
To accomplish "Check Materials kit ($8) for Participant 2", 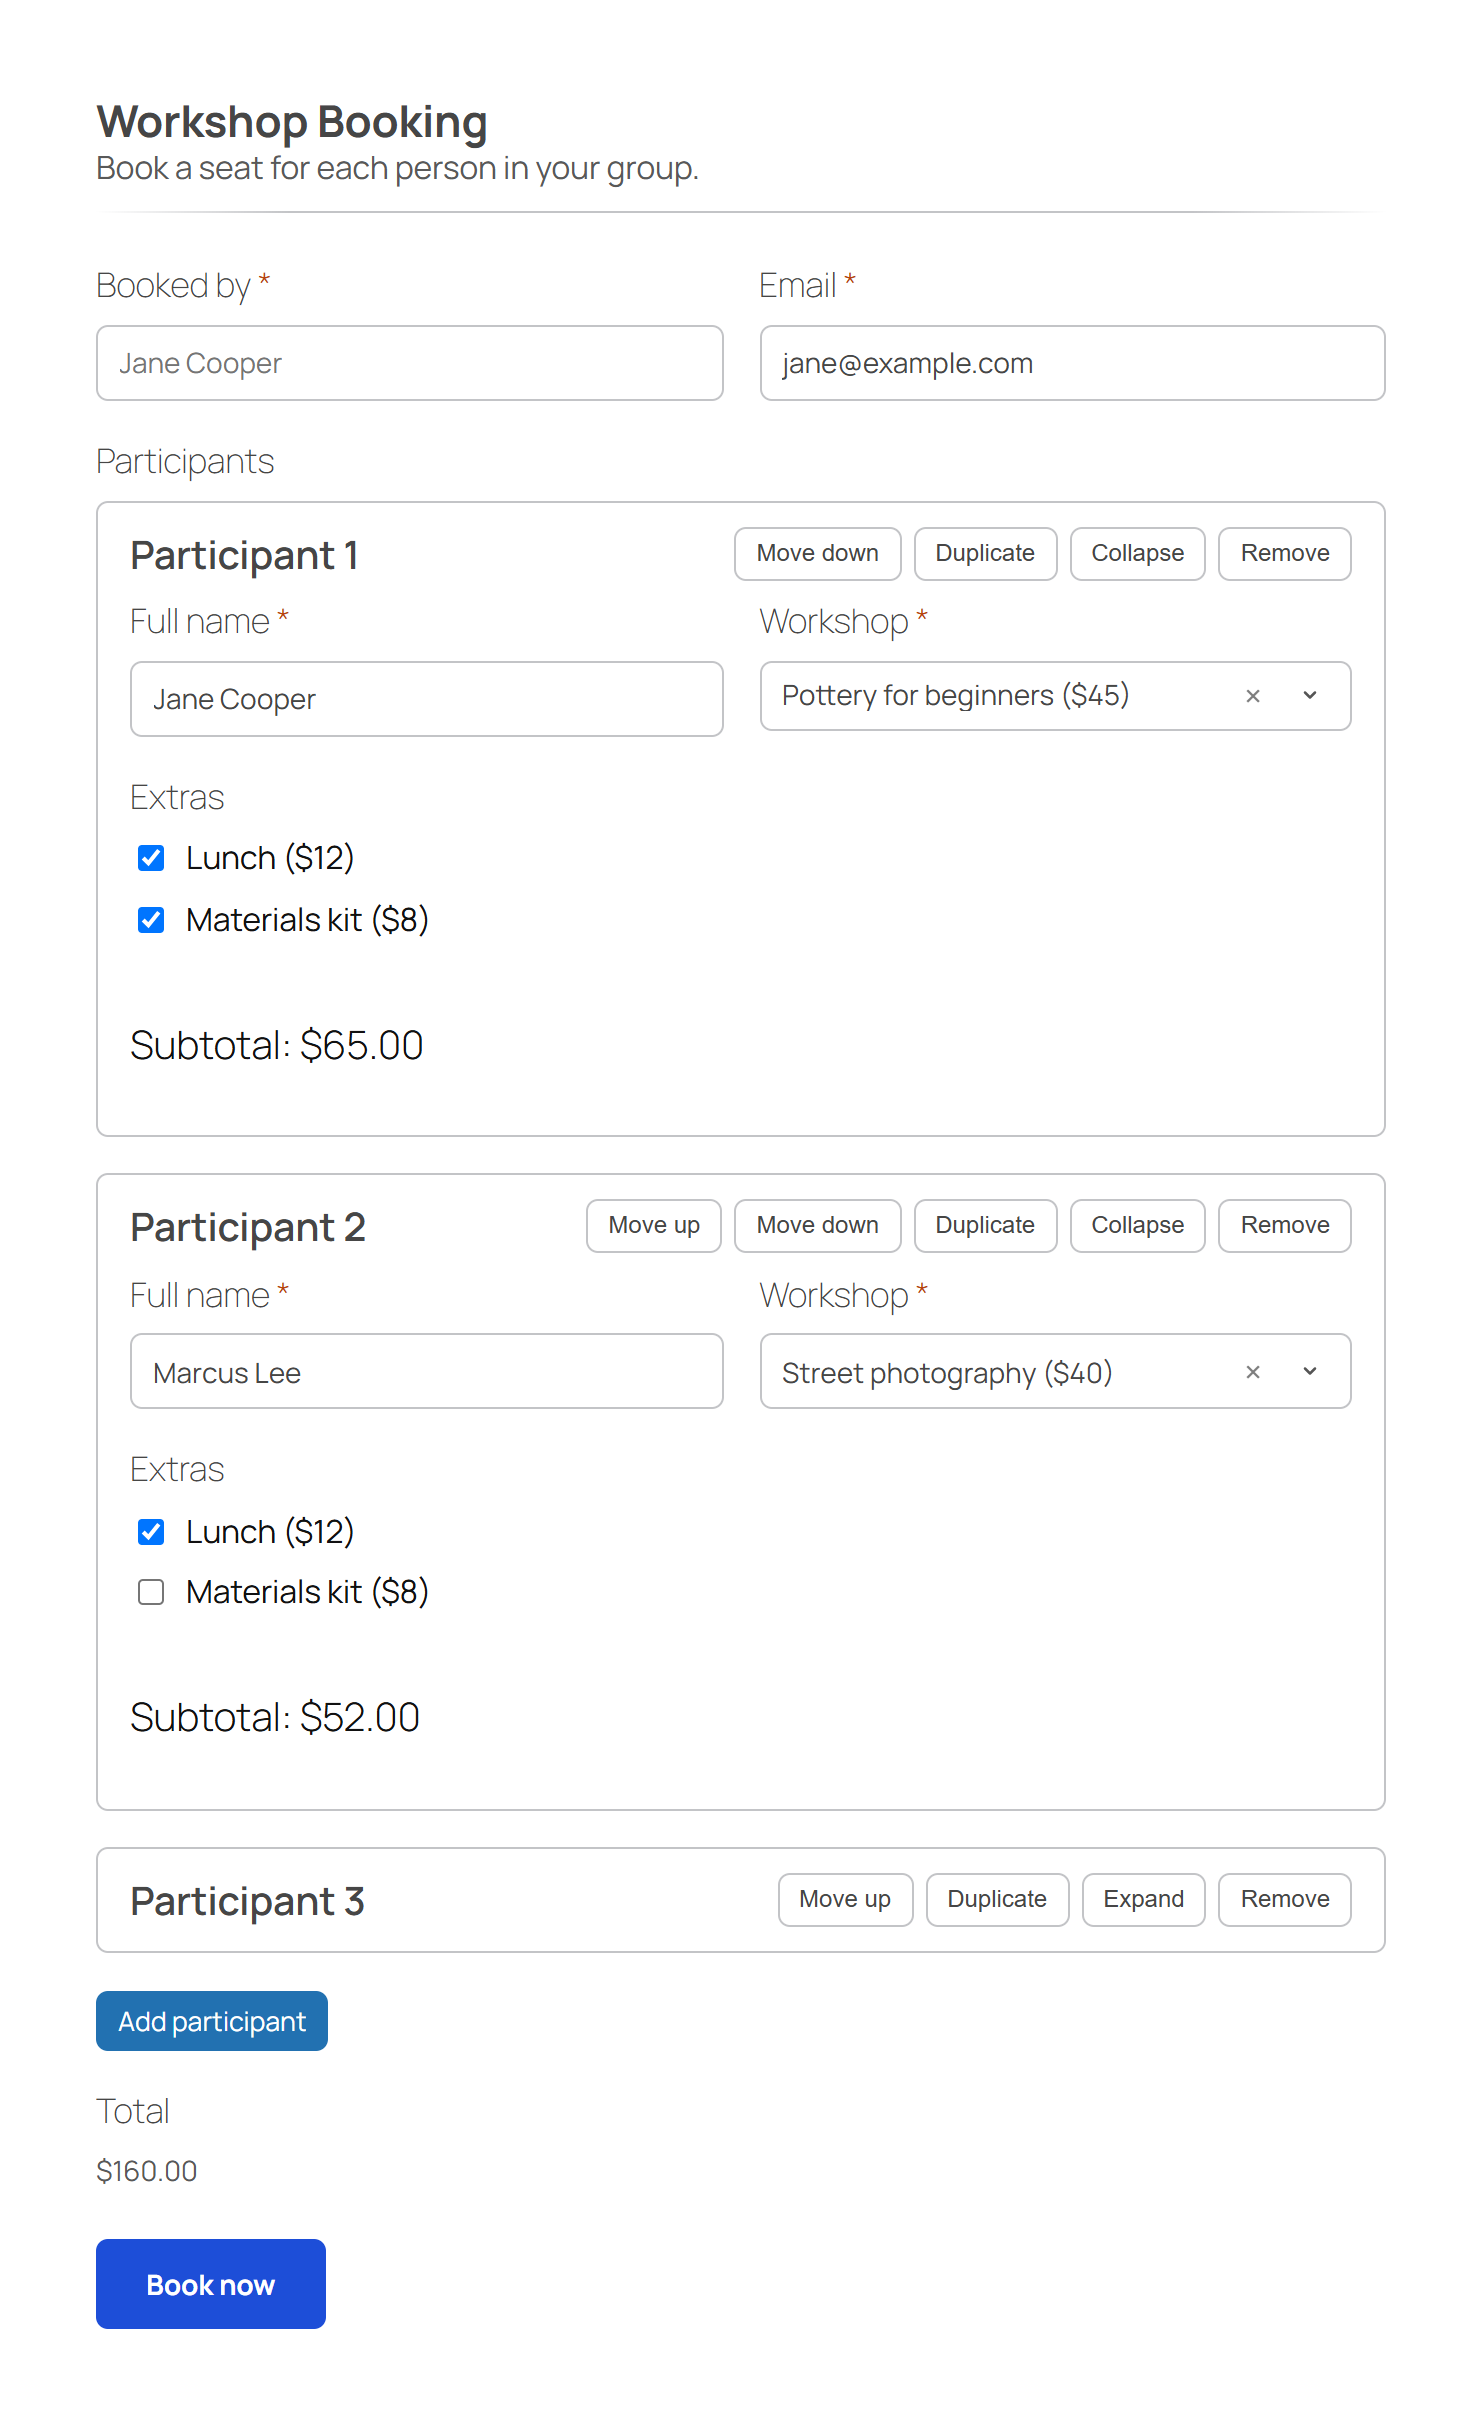I will click(151, 1592).
